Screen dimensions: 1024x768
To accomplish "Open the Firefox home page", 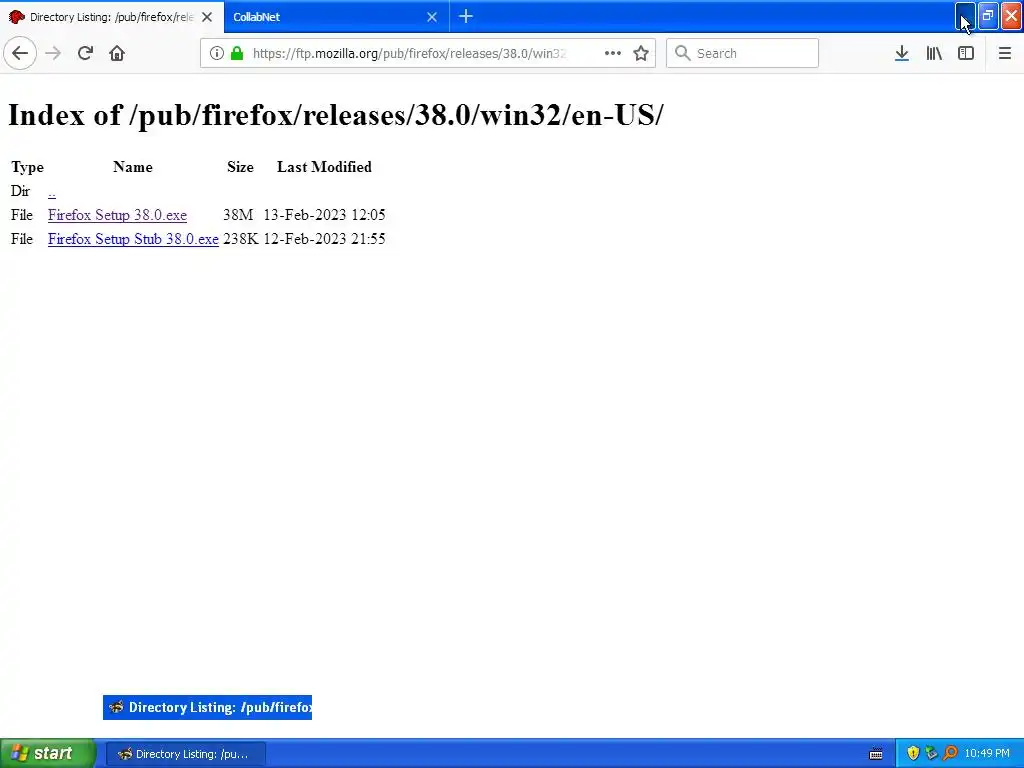I will pyautogui.click(x=117, y=53).
